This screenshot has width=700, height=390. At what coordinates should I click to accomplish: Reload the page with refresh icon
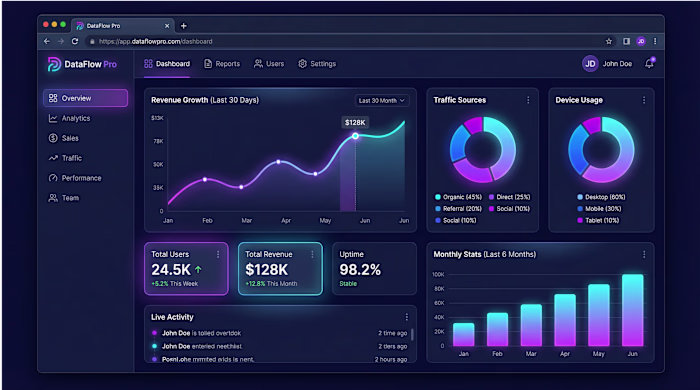point(75,41)
